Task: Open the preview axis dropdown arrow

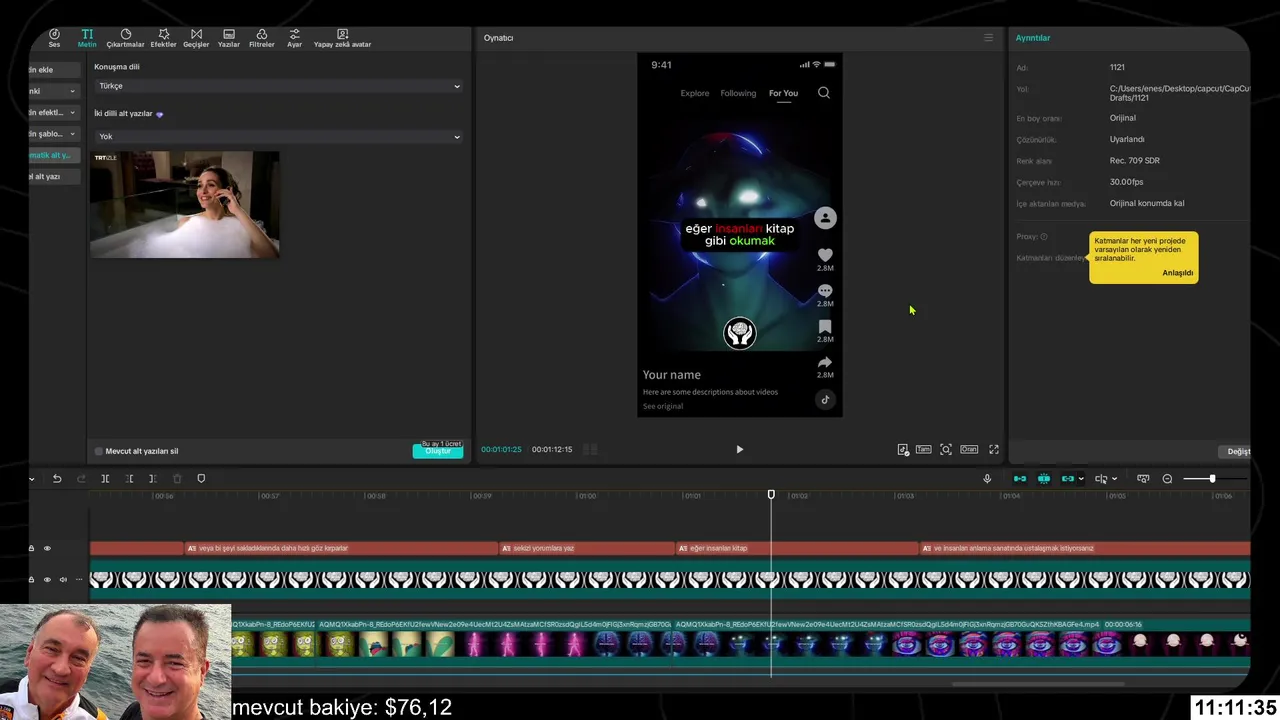Action: tap(1115, 479)
